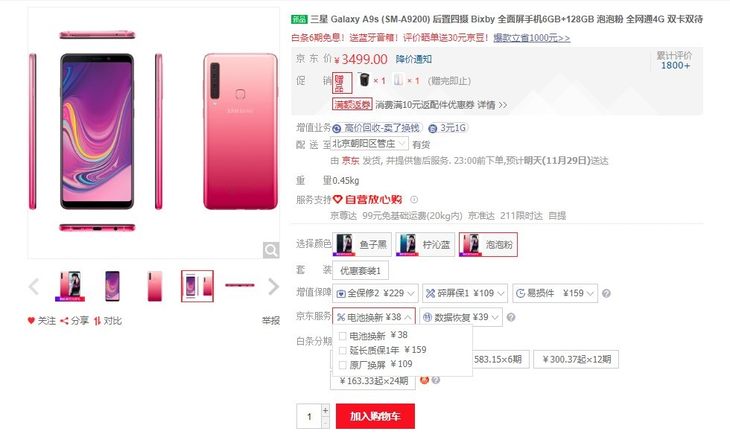Select the 鱼子黑 color option
This screenshot has width=730, height=440.
pyautogui.click(x=362, y=244)
